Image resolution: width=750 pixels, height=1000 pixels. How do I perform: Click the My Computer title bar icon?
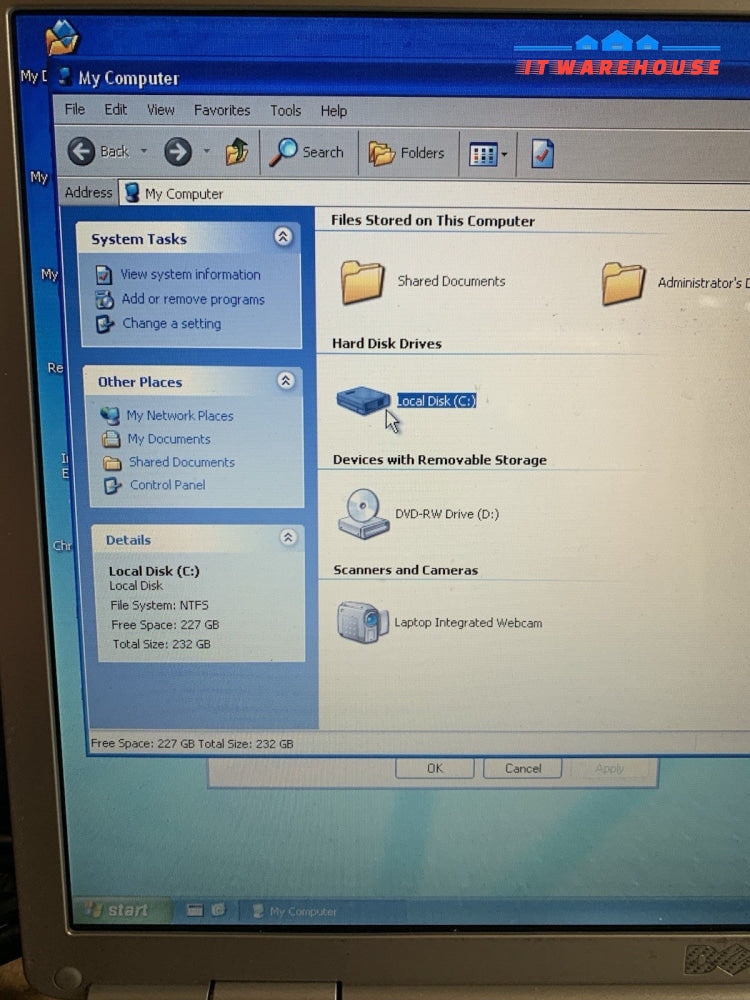click(x=64, y=77)
